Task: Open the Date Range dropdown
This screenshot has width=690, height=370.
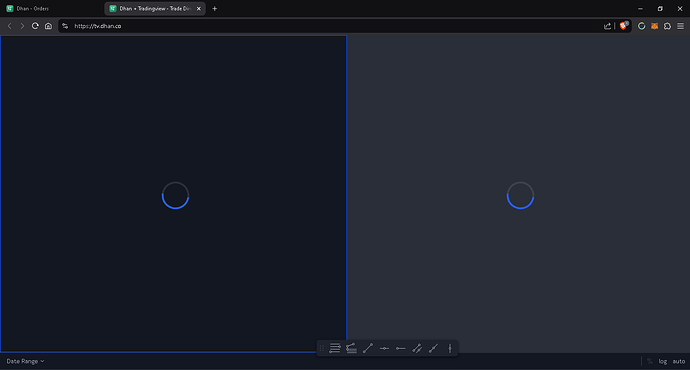Action: [25, 361]
